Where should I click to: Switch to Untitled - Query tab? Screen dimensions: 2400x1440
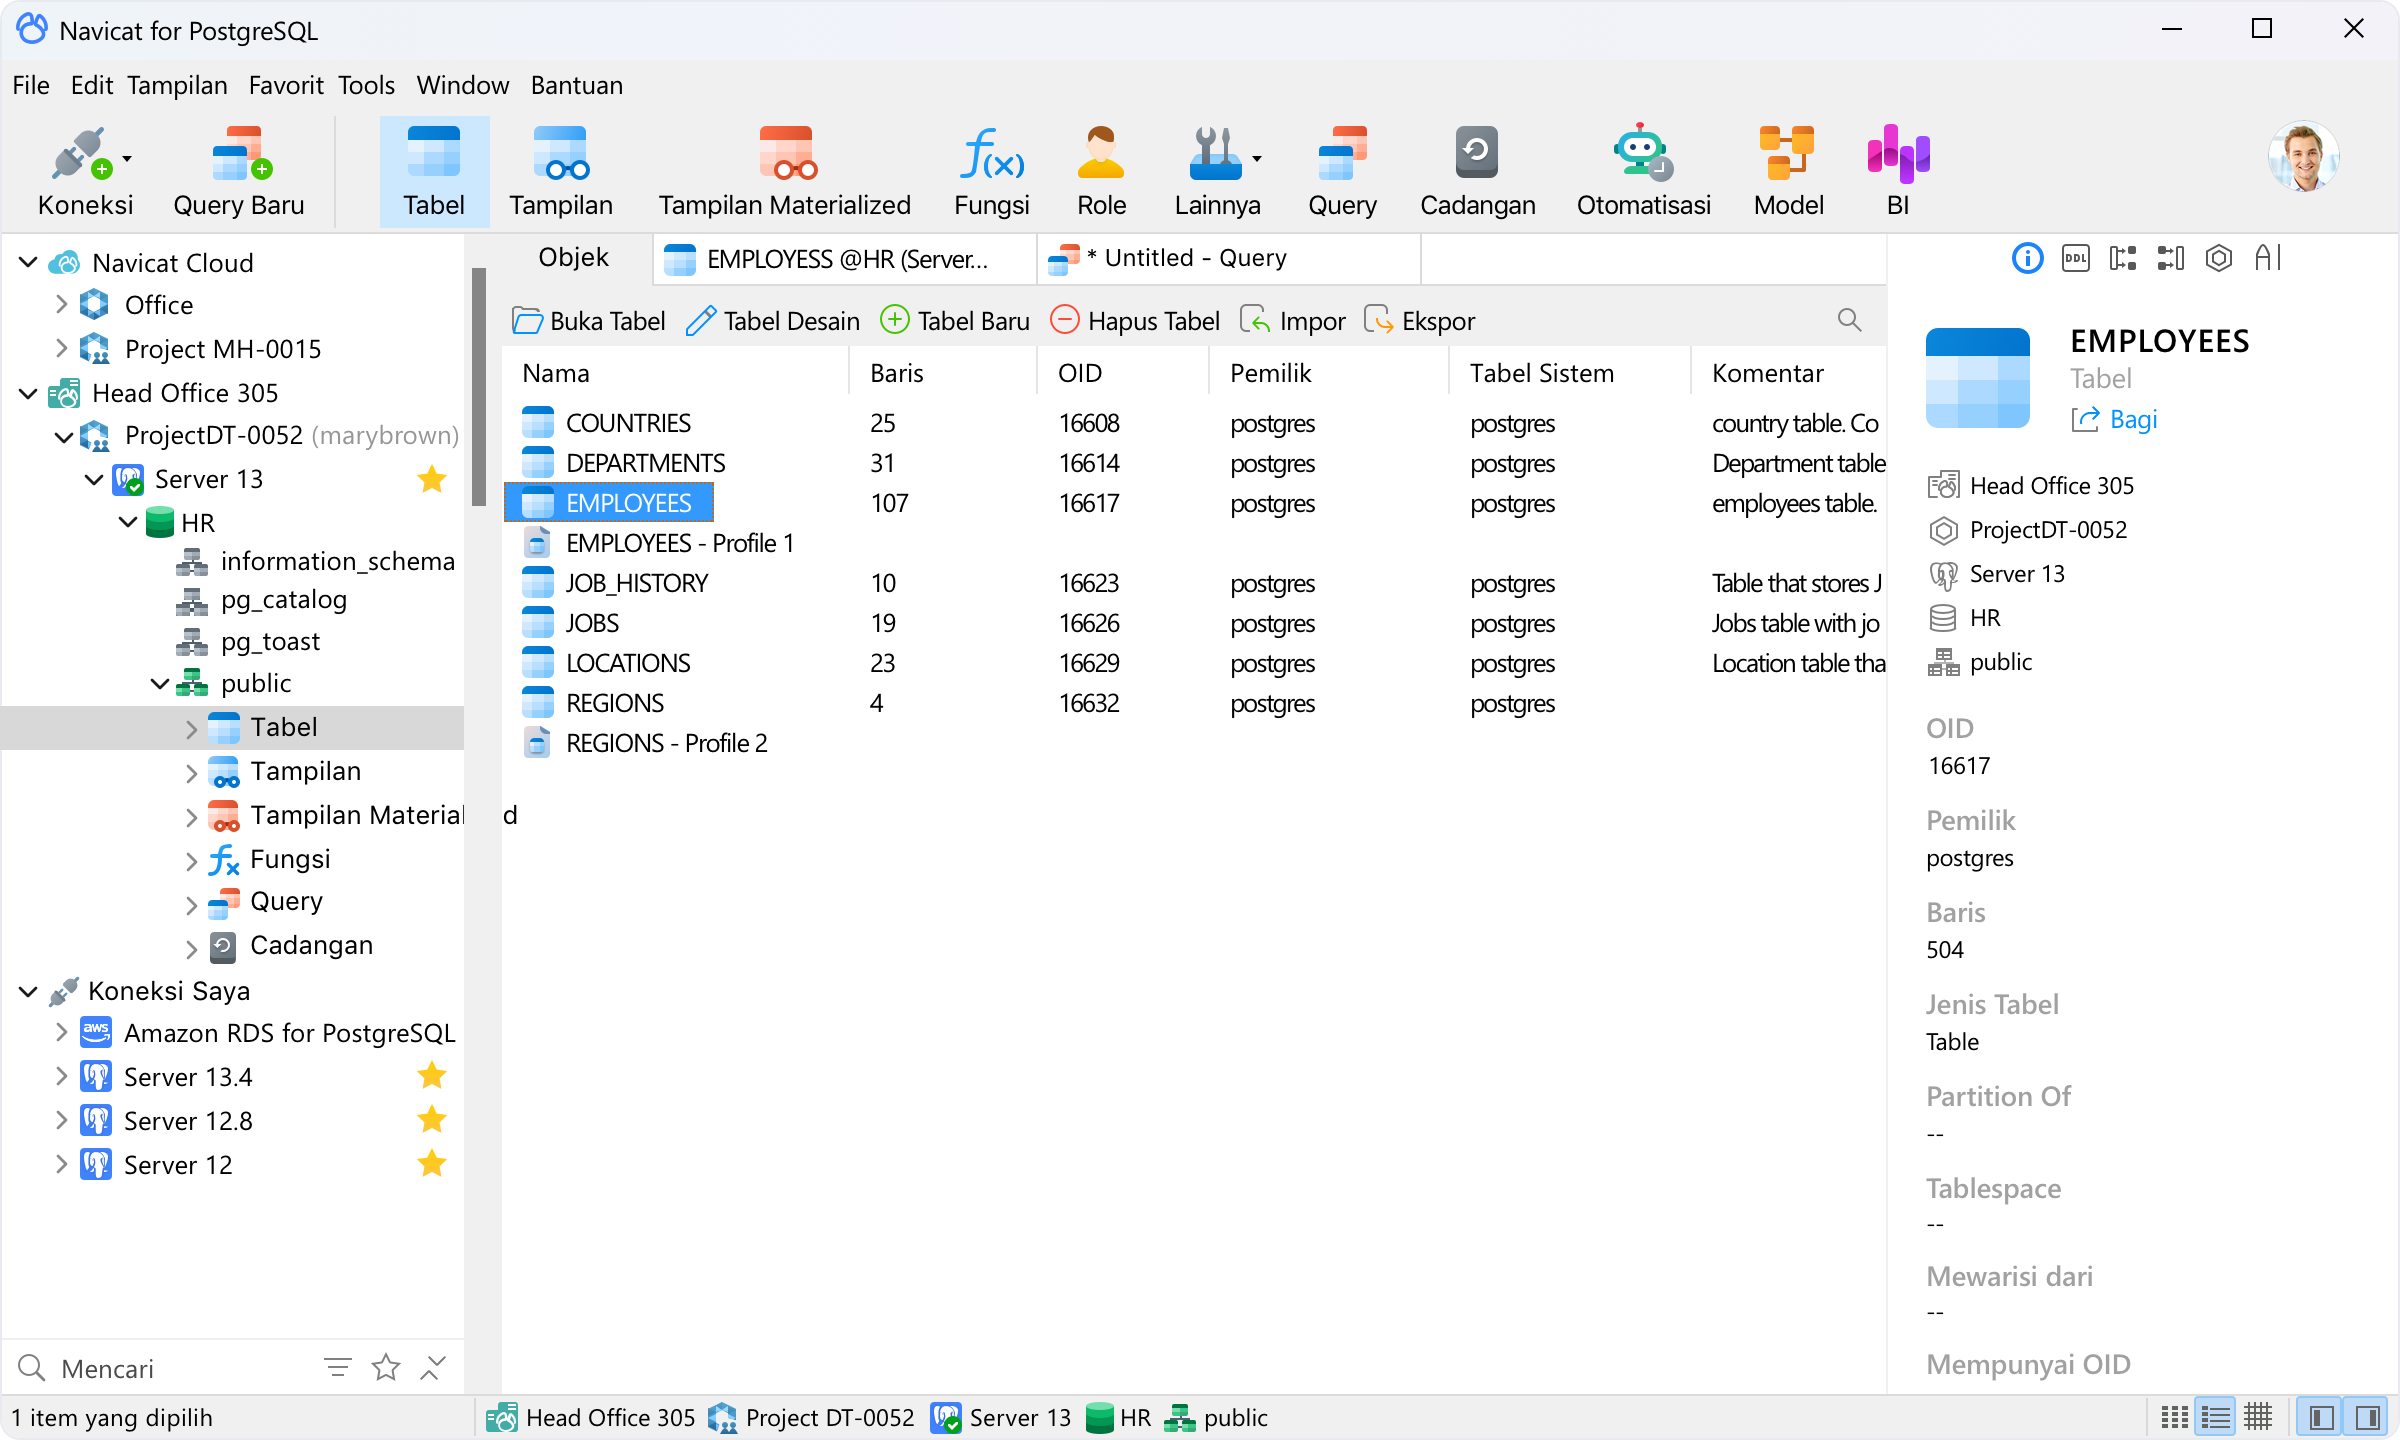pyautogui.click(x=1228, y=258)
